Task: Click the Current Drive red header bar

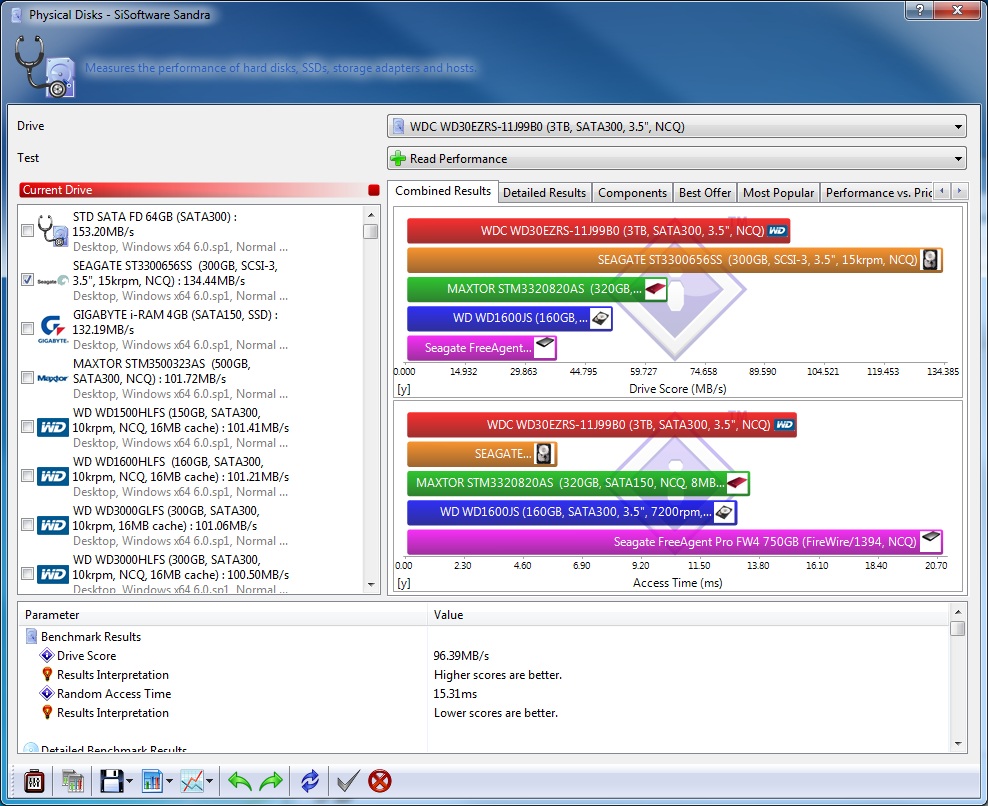Action: [x=199, y=190]
